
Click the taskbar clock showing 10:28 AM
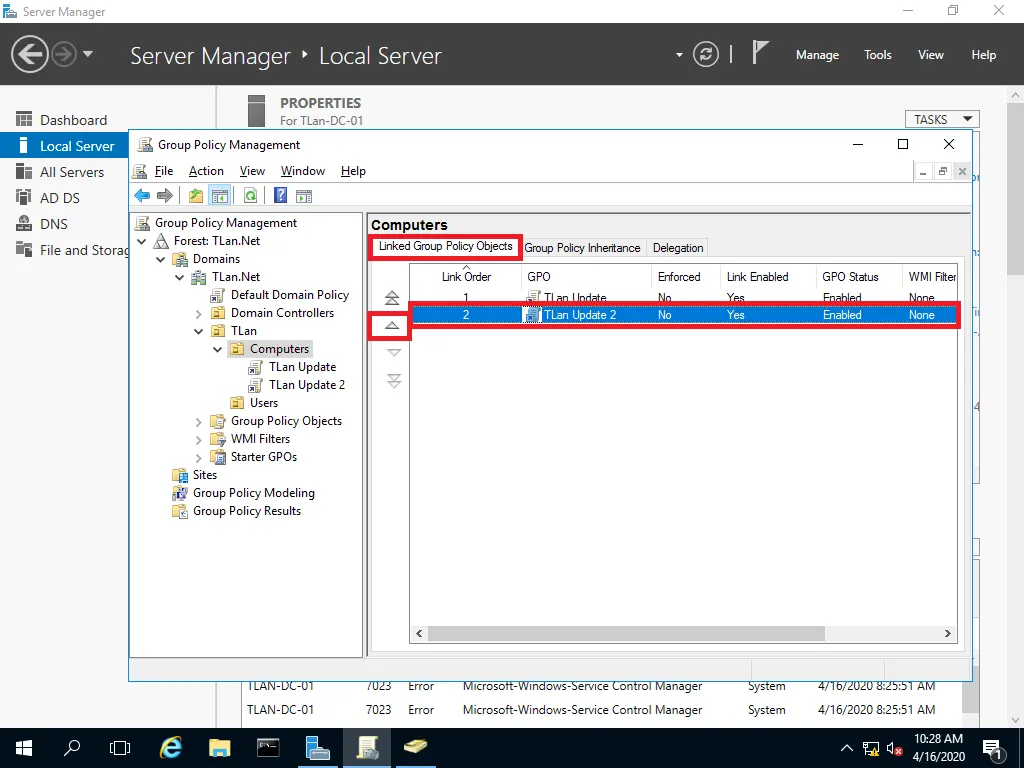pyautogui.click(x=938, y=748)
